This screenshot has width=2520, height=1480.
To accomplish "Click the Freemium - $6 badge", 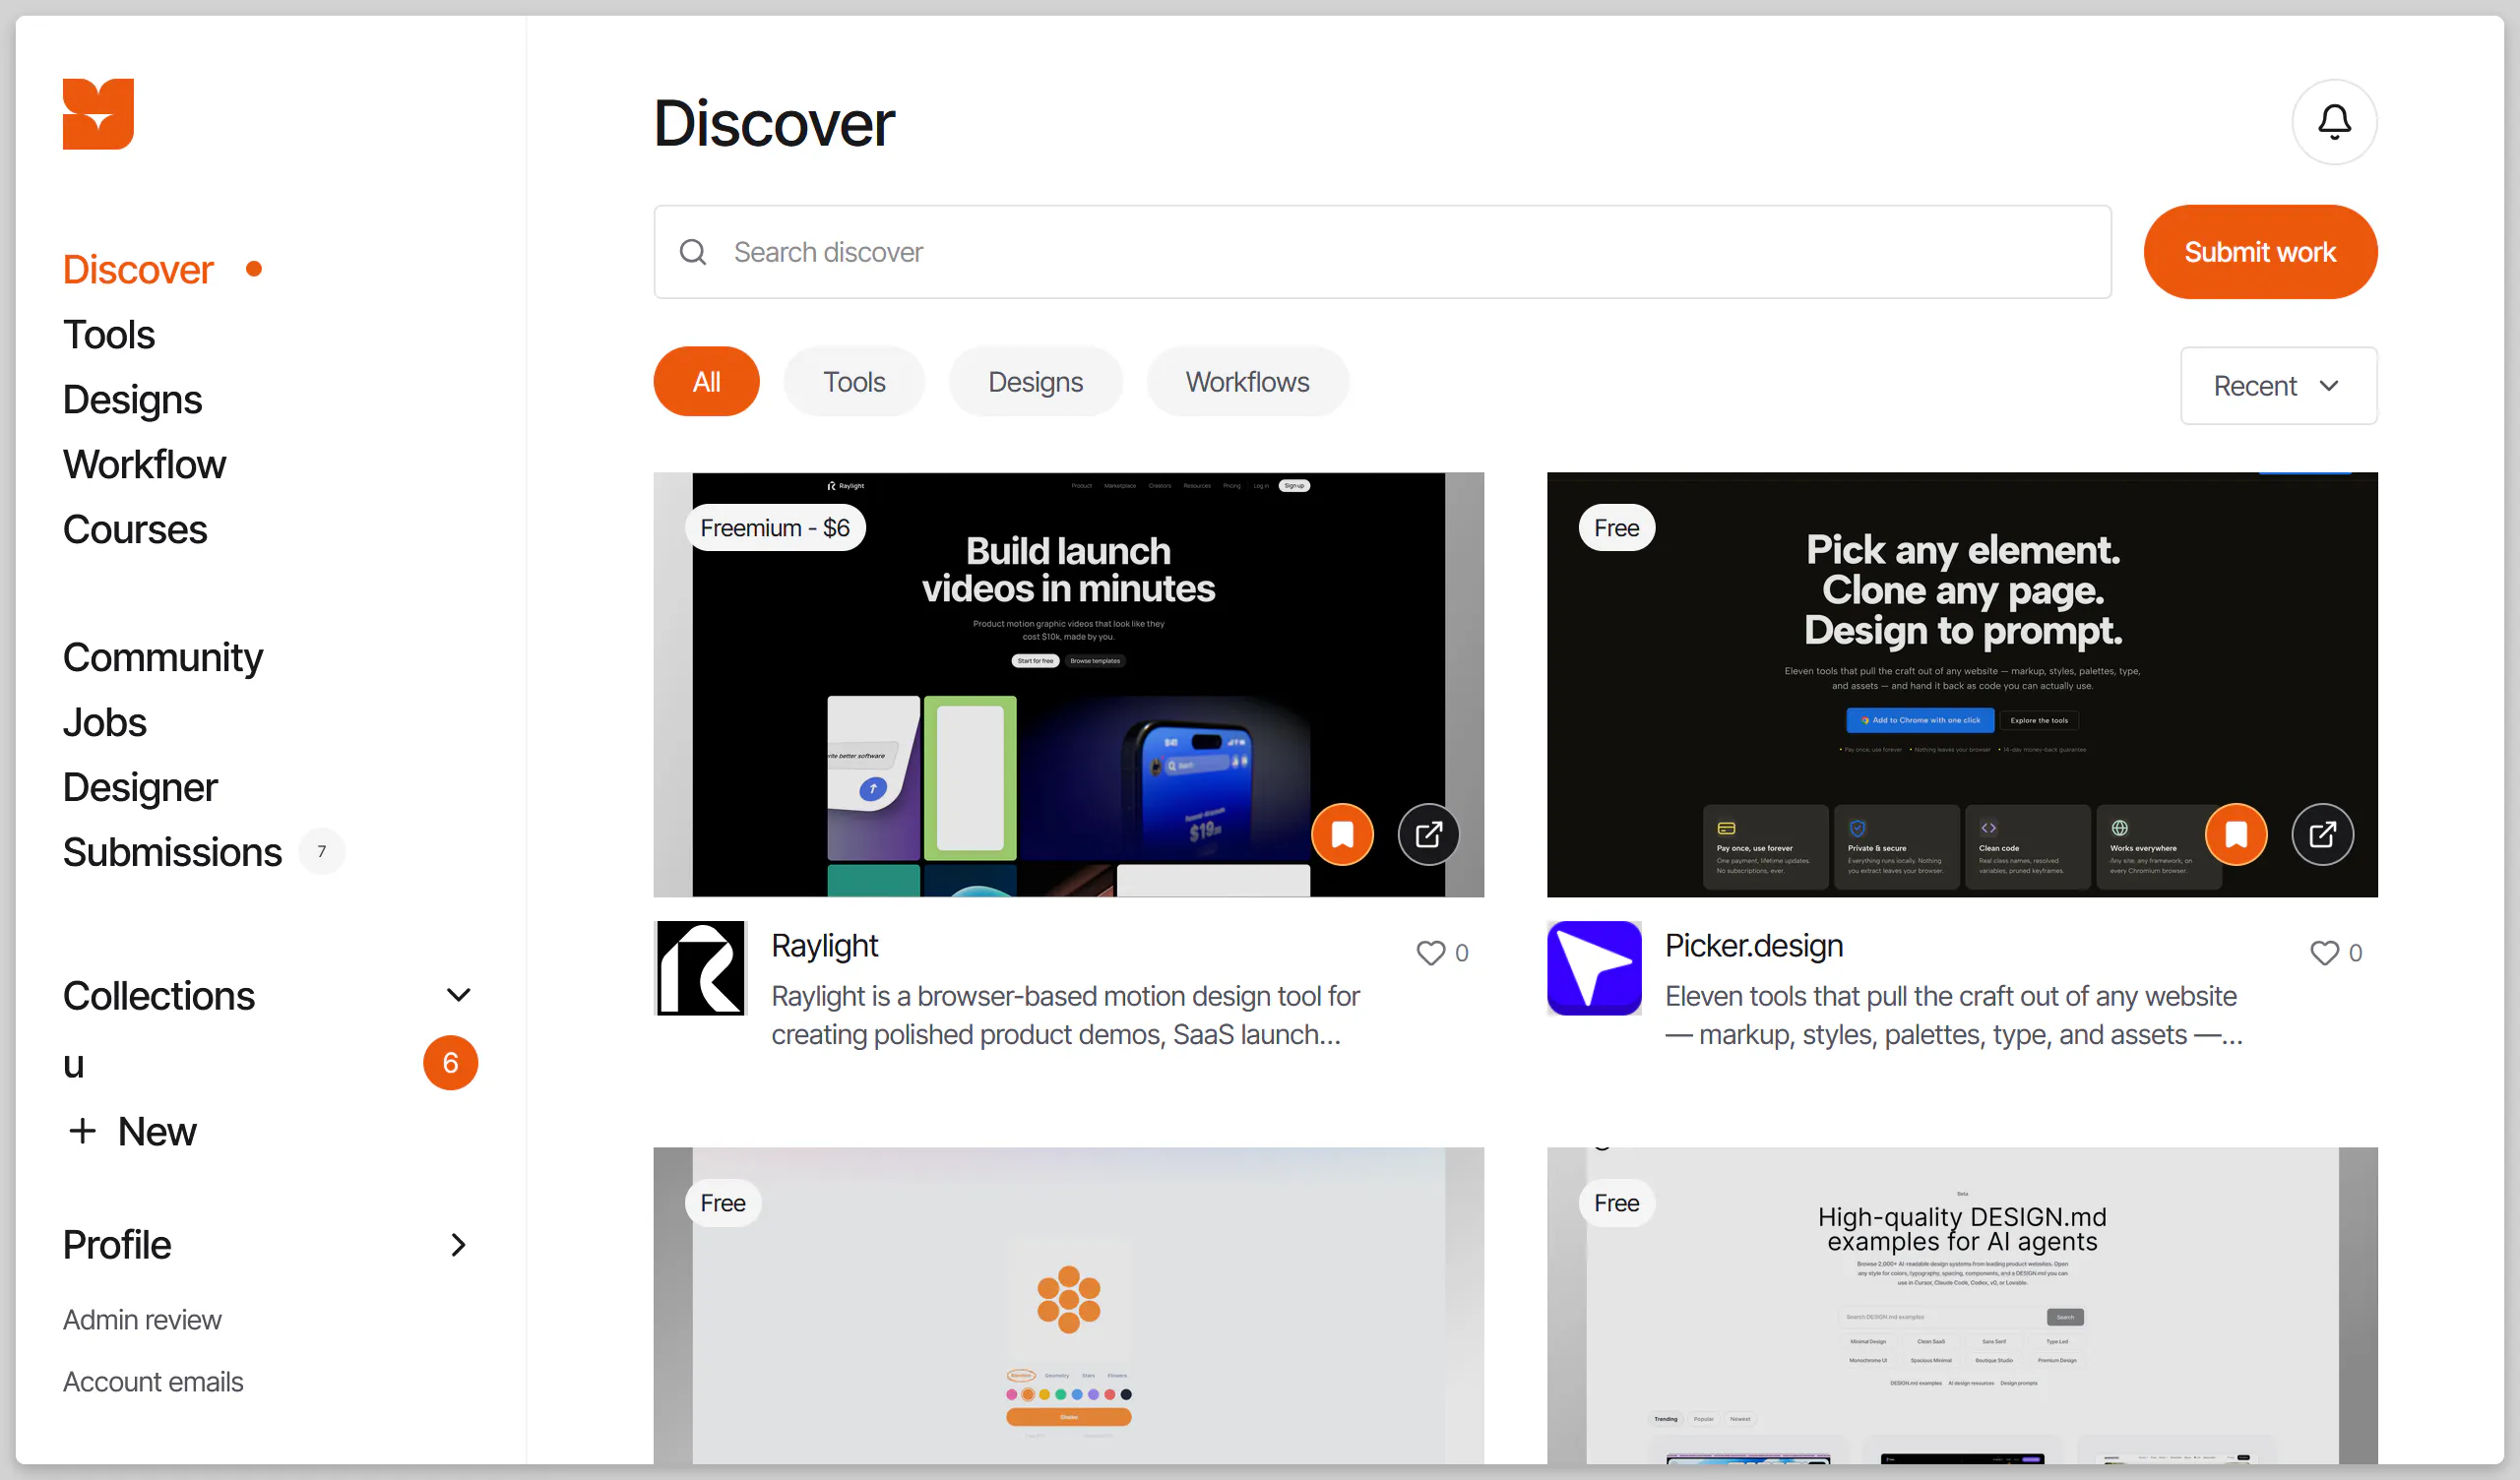I will (x=775, y=528).
